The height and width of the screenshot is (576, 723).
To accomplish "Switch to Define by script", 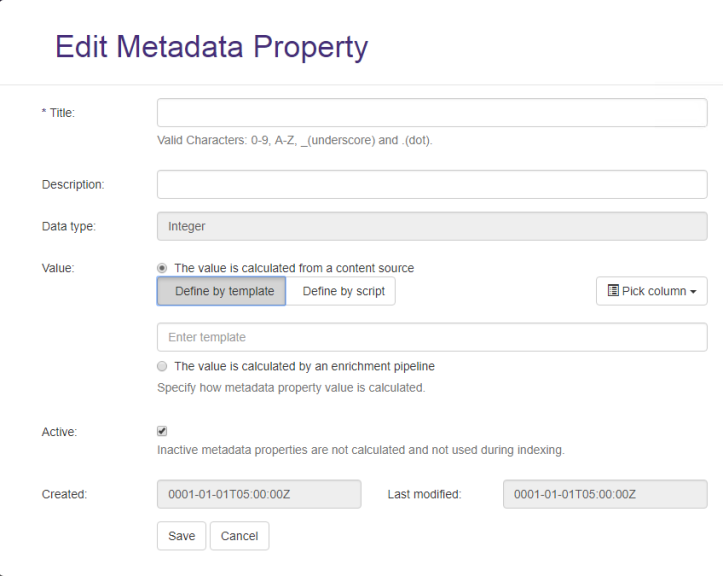I will pos(343,291).
